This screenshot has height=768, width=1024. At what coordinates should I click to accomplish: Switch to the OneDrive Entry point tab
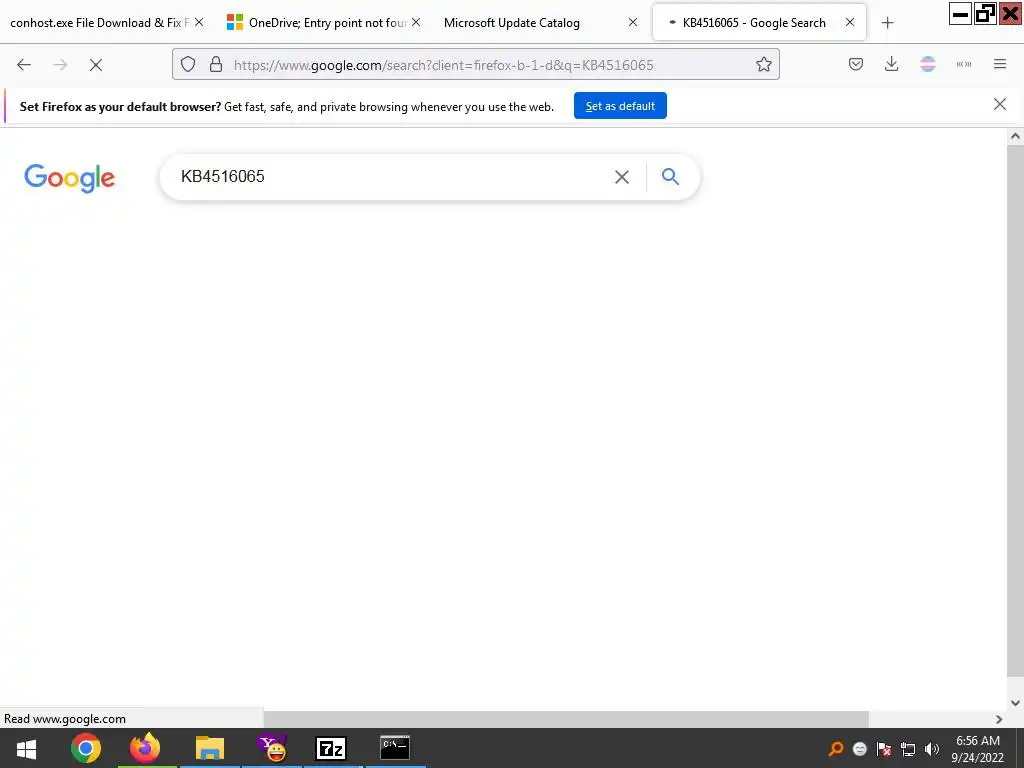(x=317, y=23)
